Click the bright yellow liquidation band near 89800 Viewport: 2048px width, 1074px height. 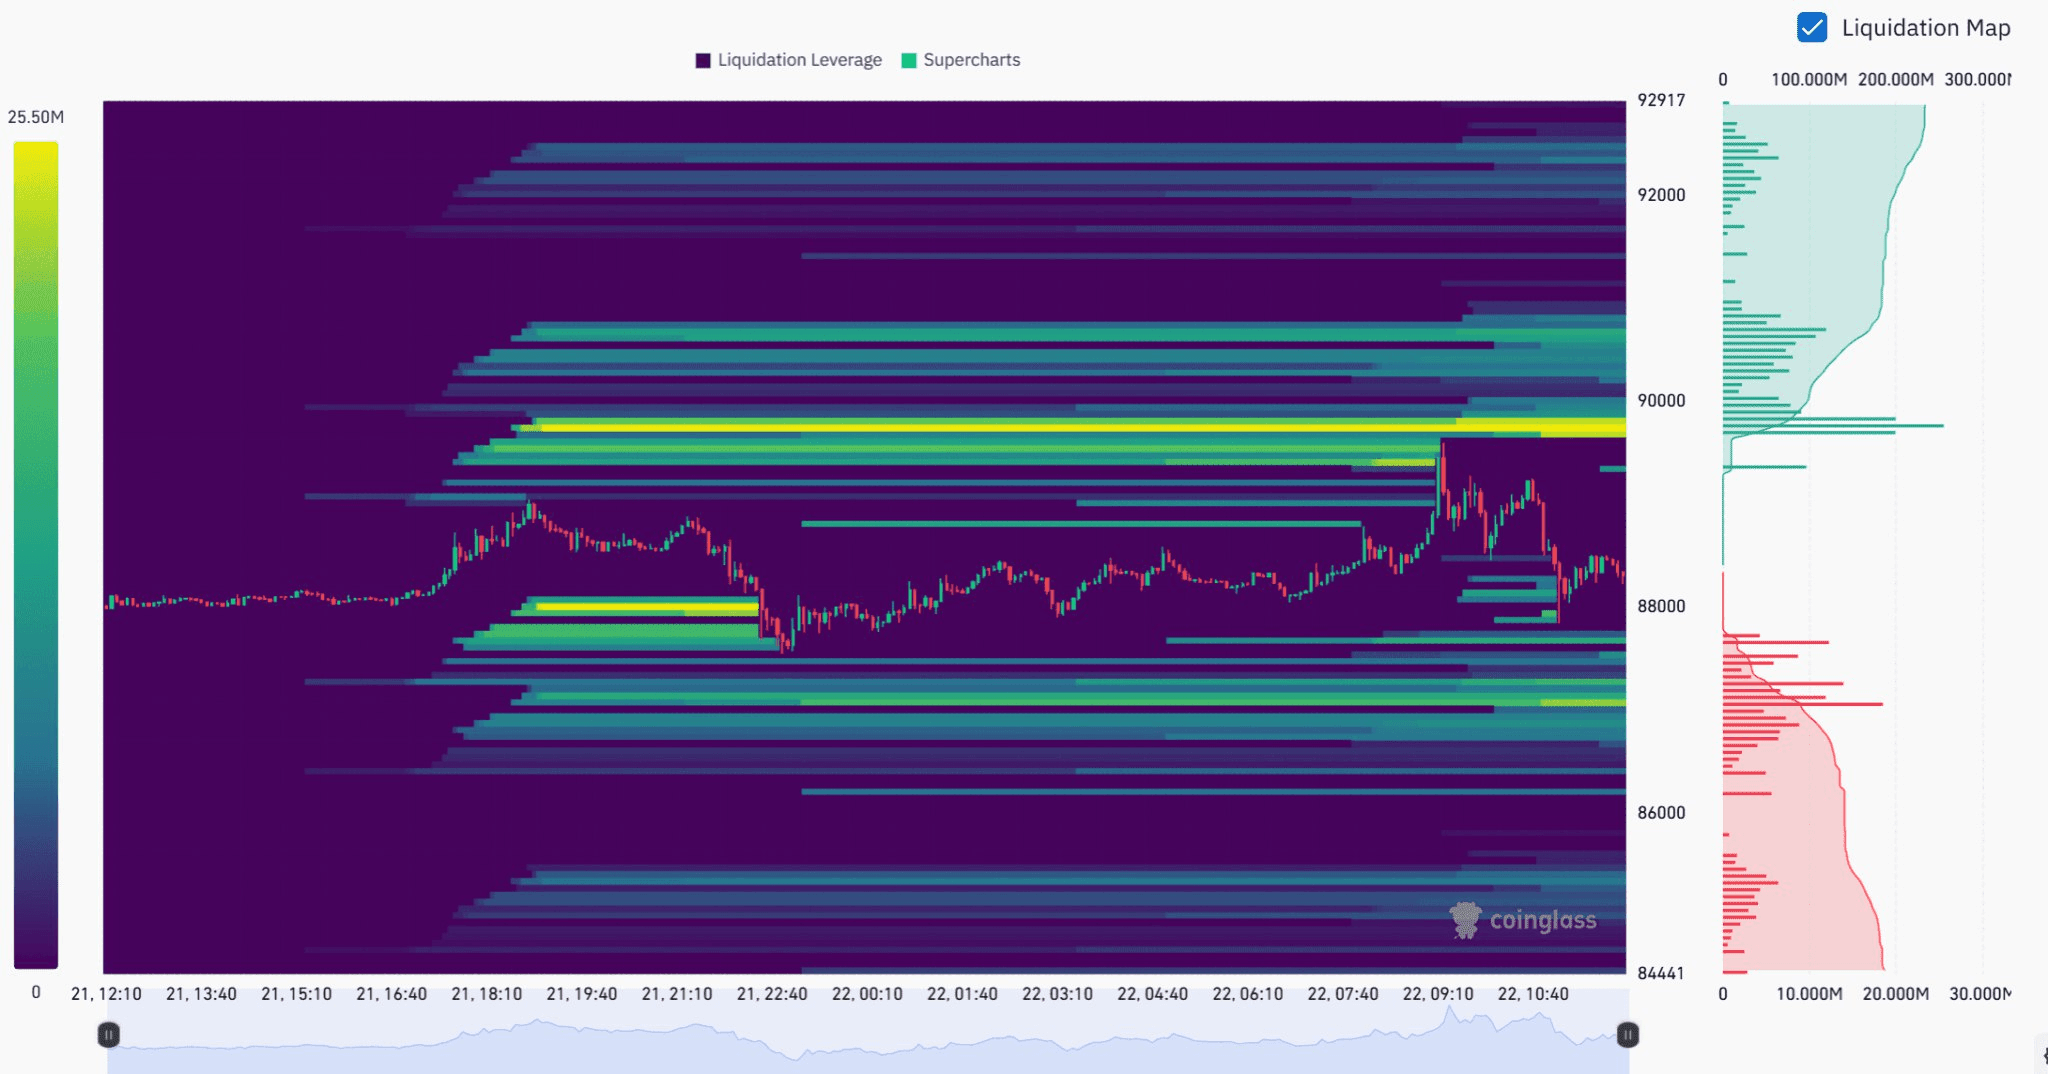(x=1000, y=428)
